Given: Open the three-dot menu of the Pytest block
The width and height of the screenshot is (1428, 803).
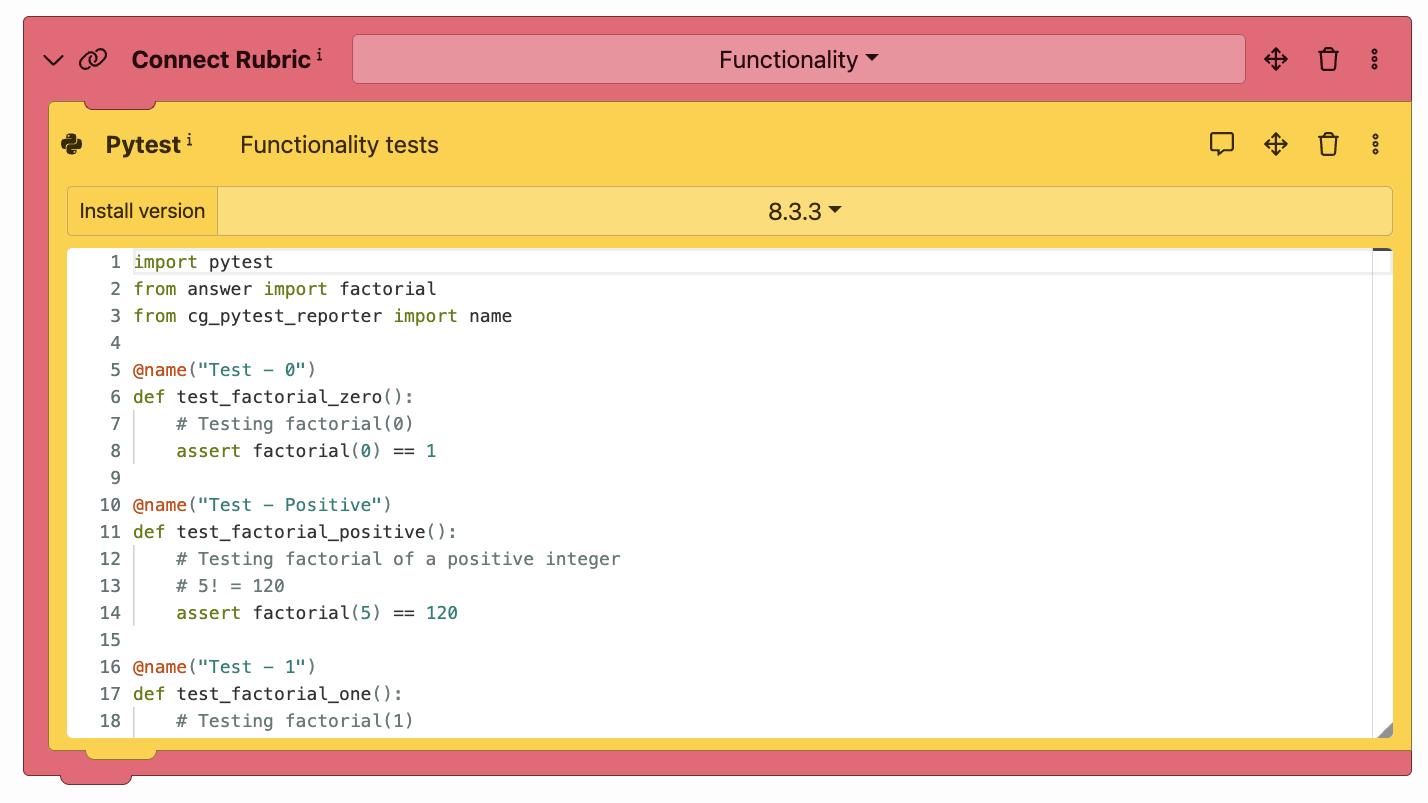Looking at the screenshot, I should (x=1375, y=144).
